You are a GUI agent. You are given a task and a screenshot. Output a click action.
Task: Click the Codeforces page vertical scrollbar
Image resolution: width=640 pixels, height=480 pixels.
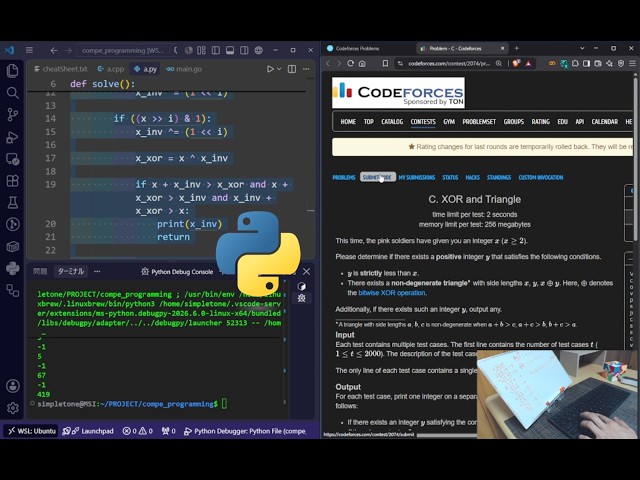click(x=636, y=157)
